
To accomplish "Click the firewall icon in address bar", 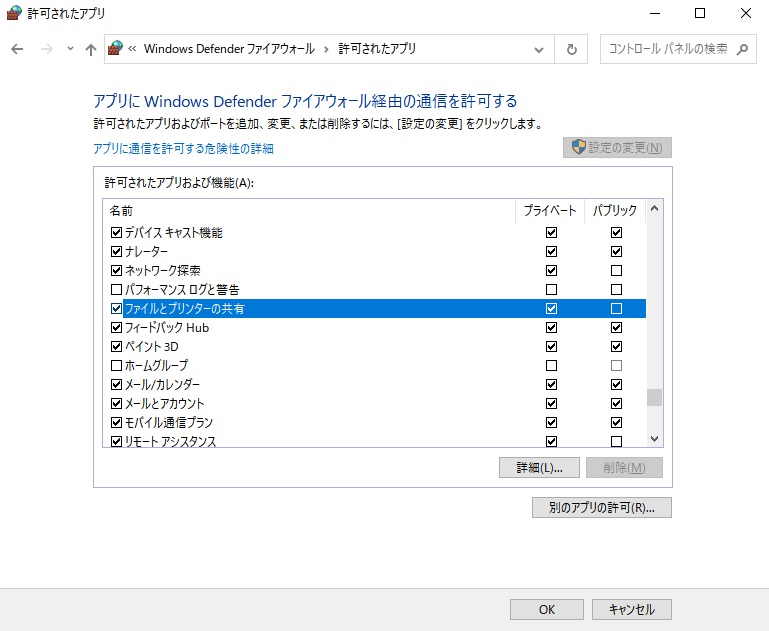I will [115, 48].
